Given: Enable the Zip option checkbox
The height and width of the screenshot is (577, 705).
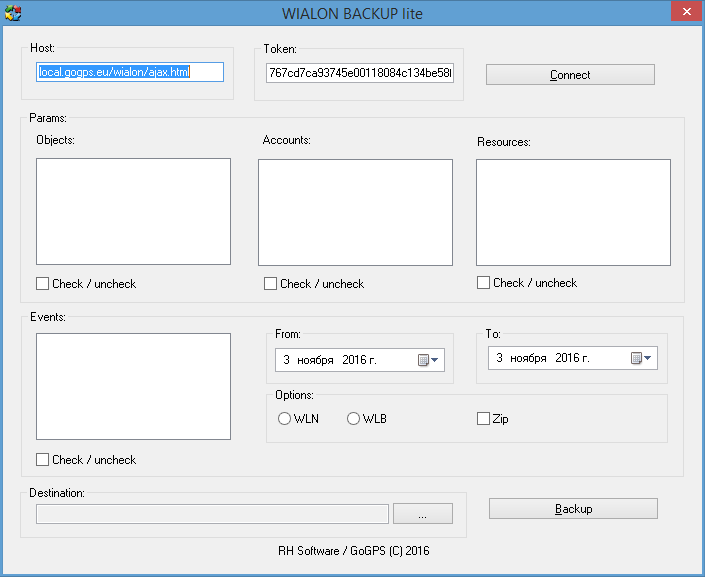Looking at the screenshot, I should click(484, 419).
